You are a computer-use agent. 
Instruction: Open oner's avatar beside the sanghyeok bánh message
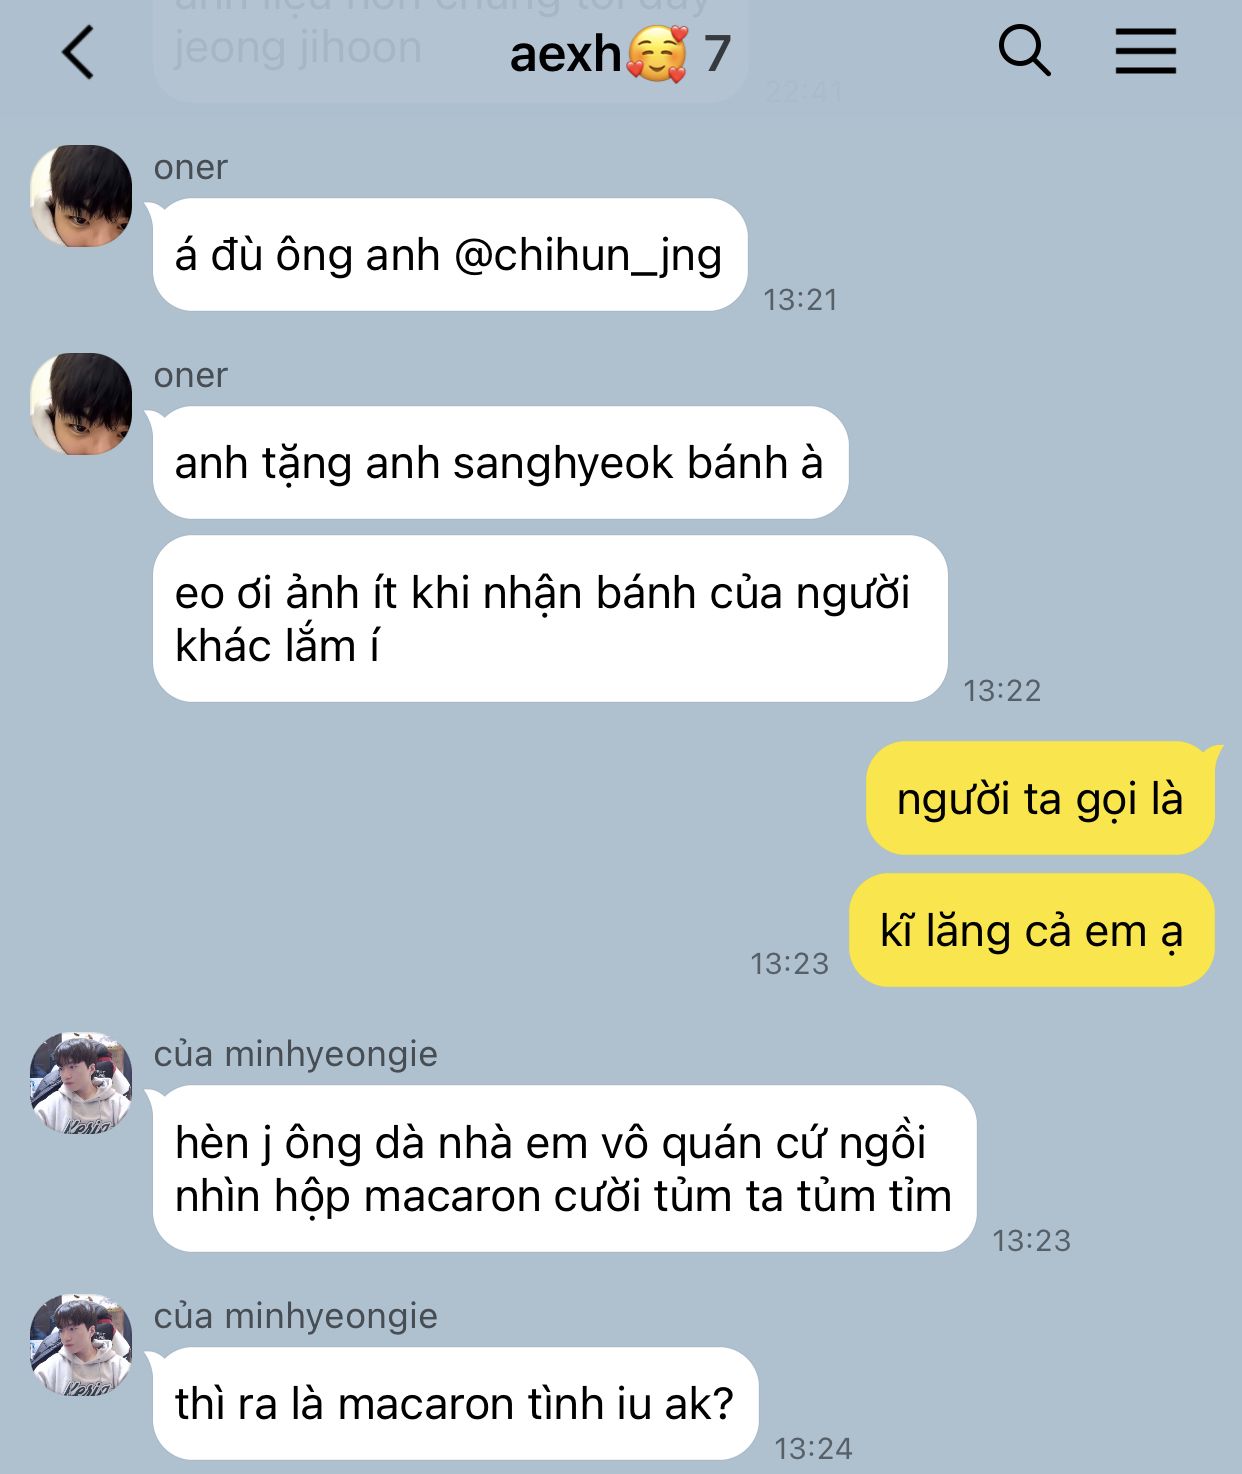pos(81,404)
